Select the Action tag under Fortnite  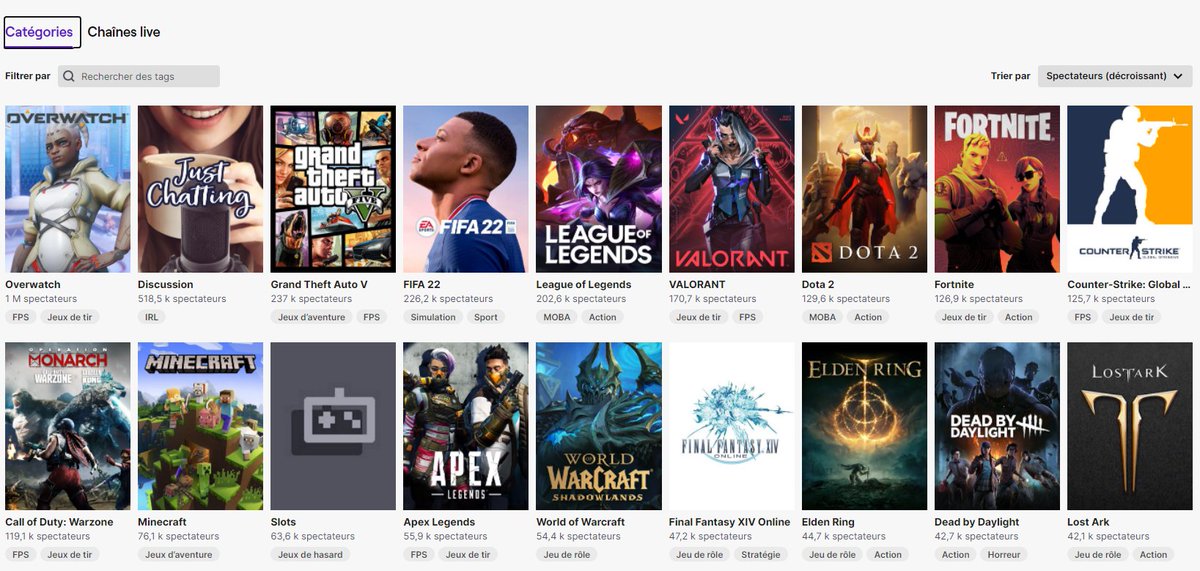(x=1019, y=317)
